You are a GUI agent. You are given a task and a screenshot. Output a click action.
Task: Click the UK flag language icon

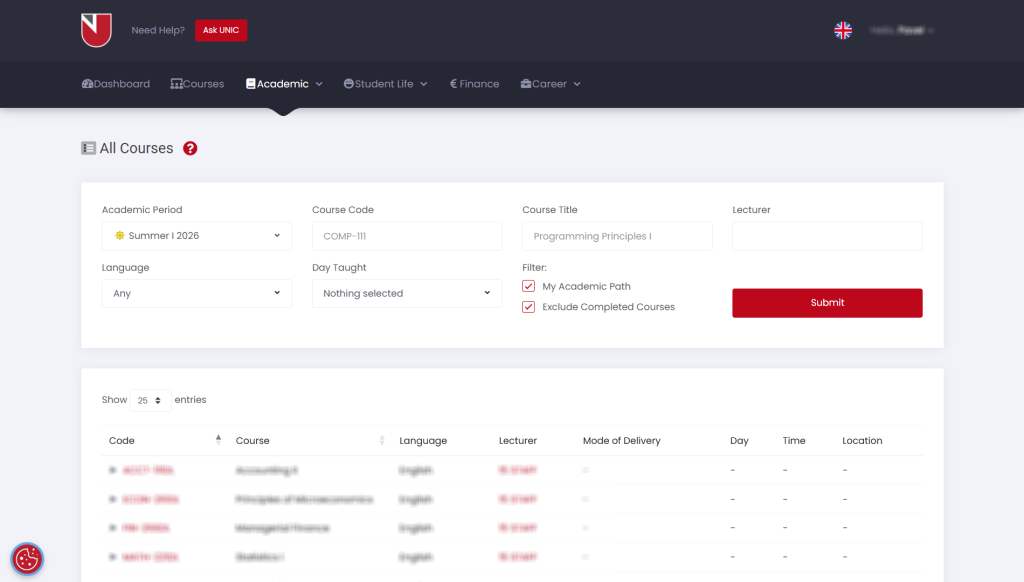[842, 30]
